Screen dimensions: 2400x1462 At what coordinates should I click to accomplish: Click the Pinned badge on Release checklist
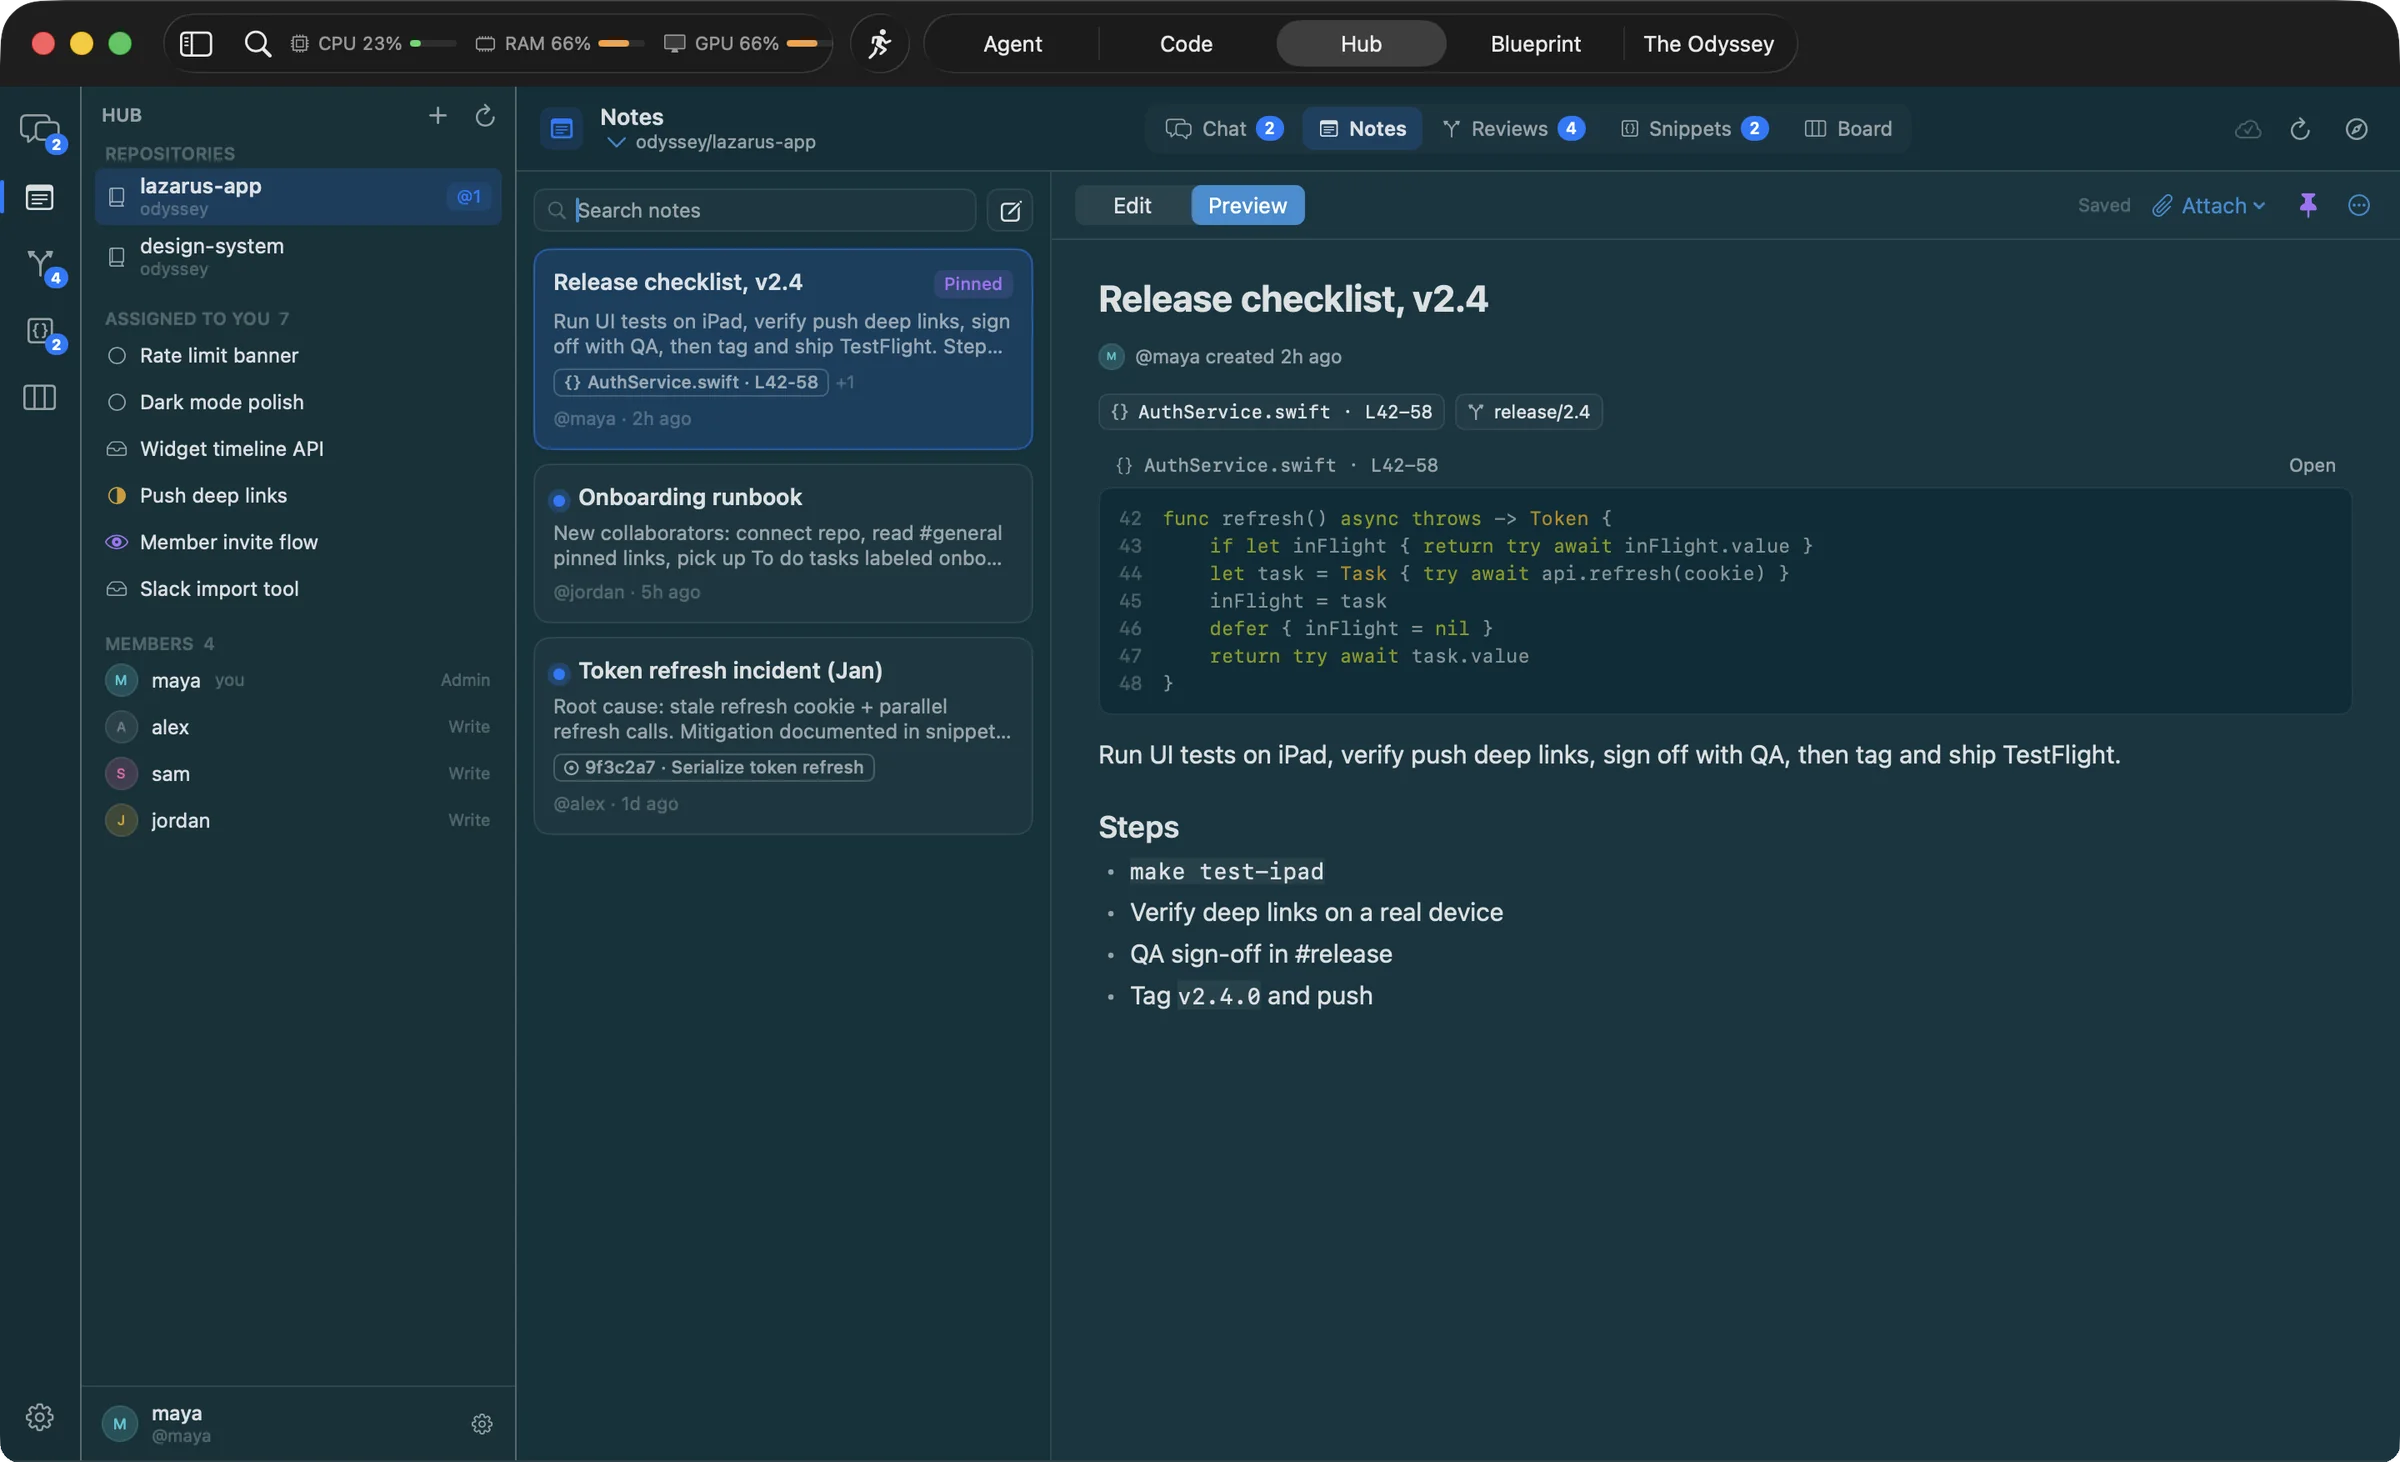[x=973, y=284]
